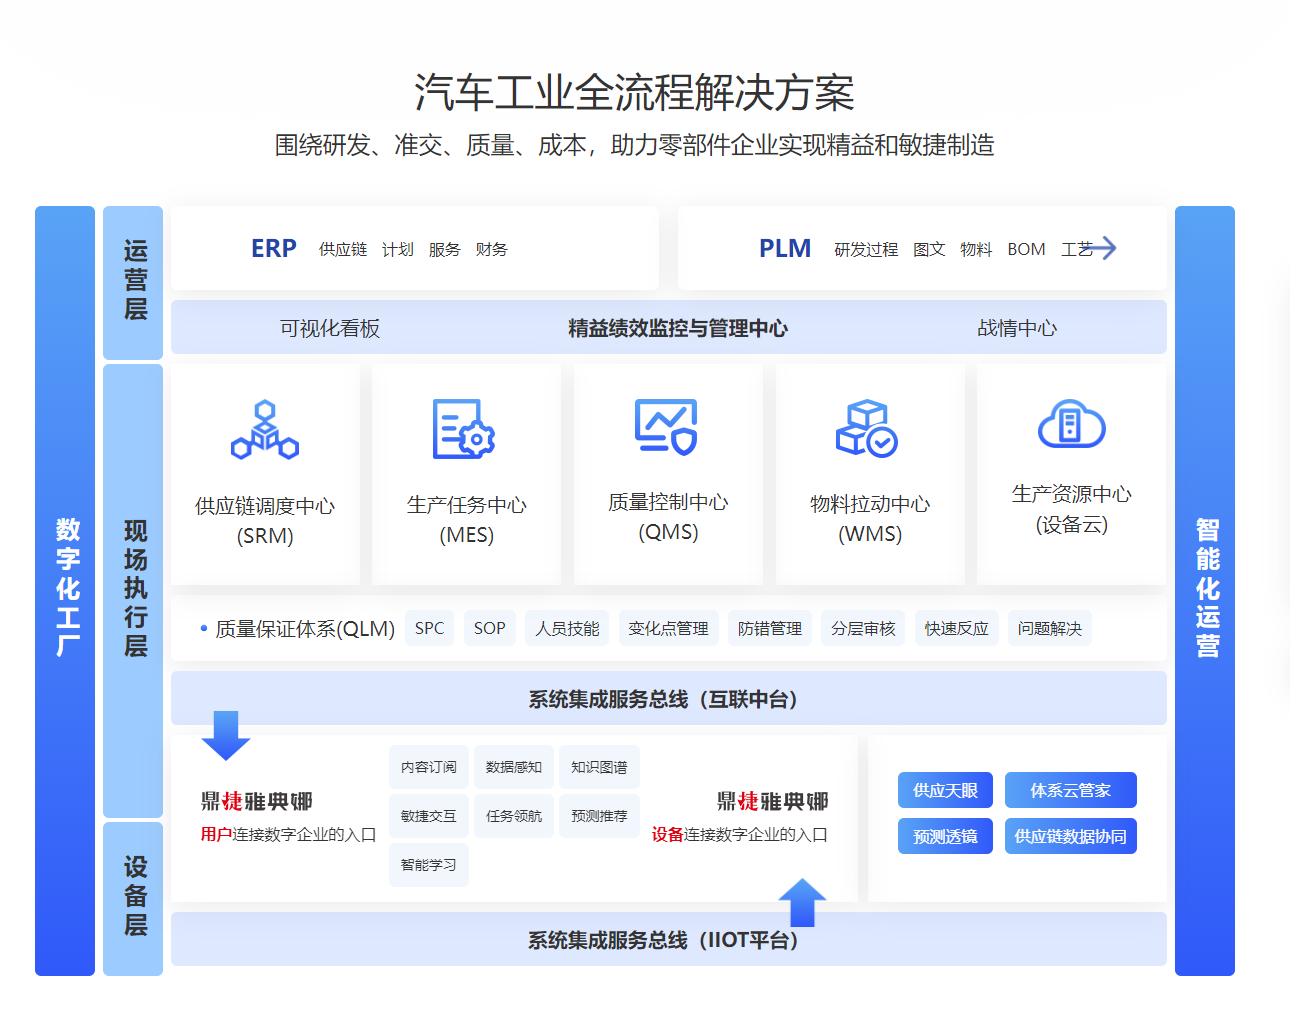Open the 体系云管家 button
1290x1014 pixels.
1070,790
